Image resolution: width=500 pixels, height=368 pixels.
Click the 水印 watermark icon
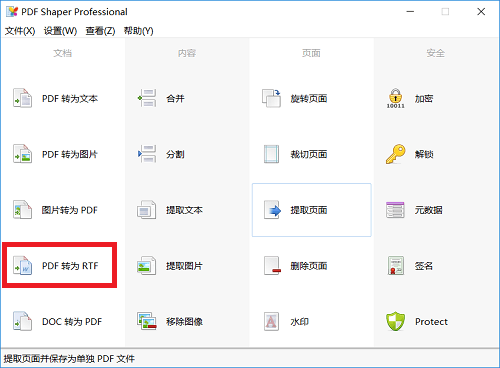[271, 321]
